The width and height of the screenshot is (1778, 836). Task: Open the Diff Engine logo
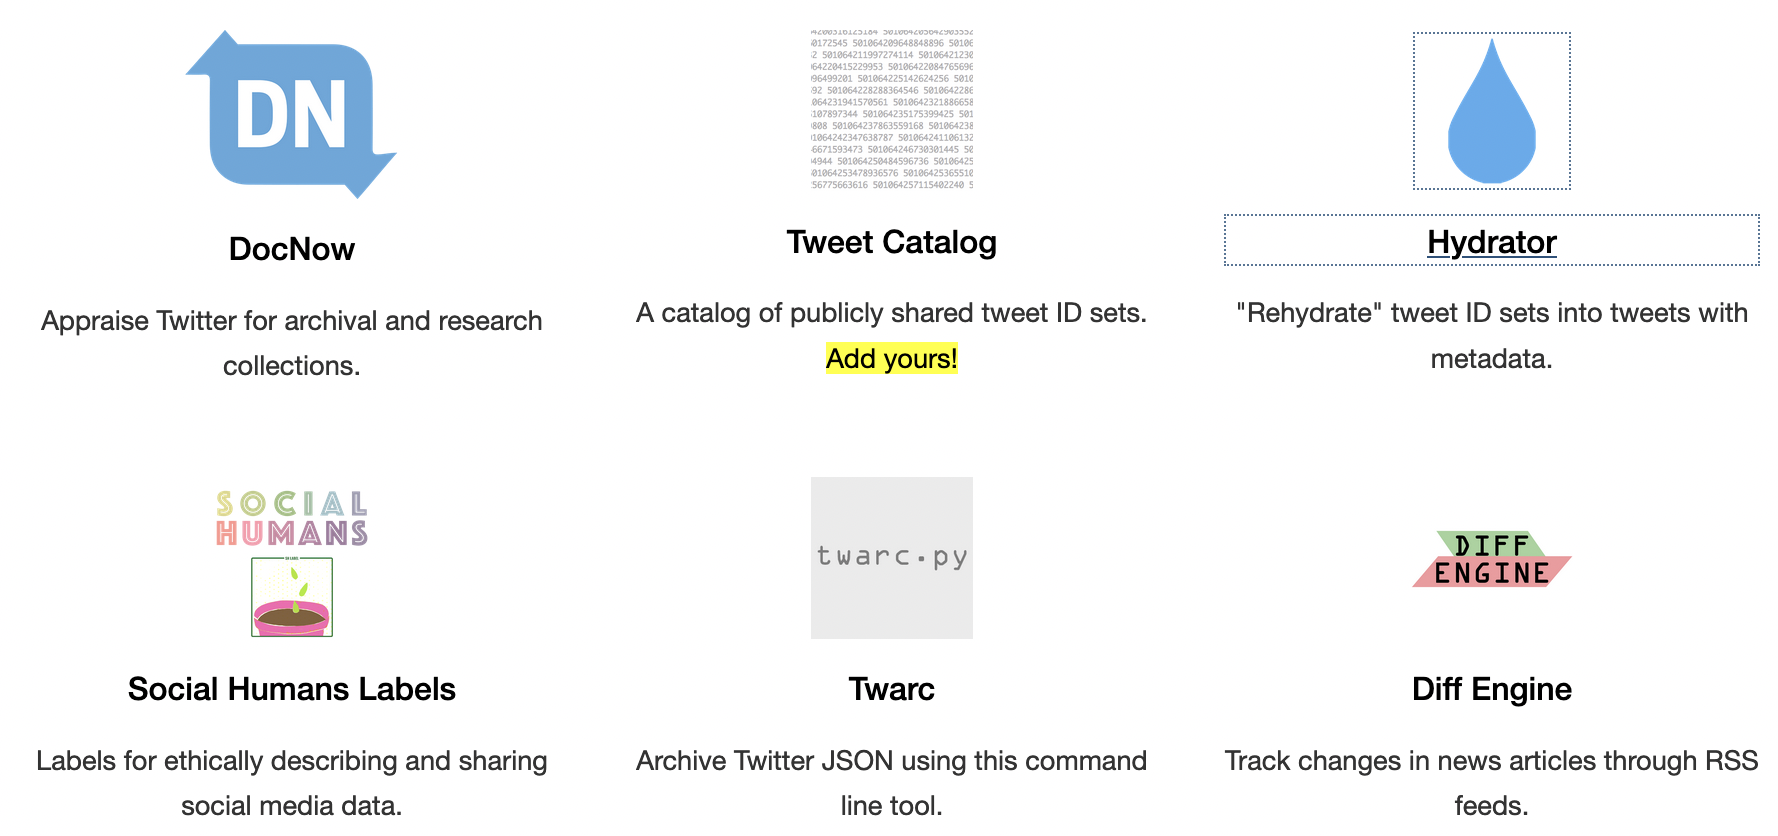click(1491, 559)
